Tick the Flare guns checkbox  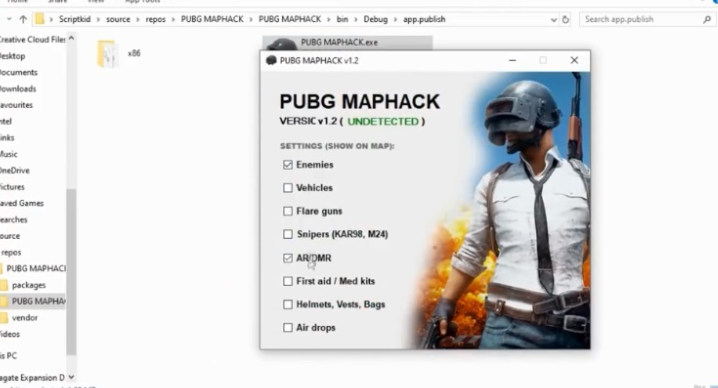[288, 211]
